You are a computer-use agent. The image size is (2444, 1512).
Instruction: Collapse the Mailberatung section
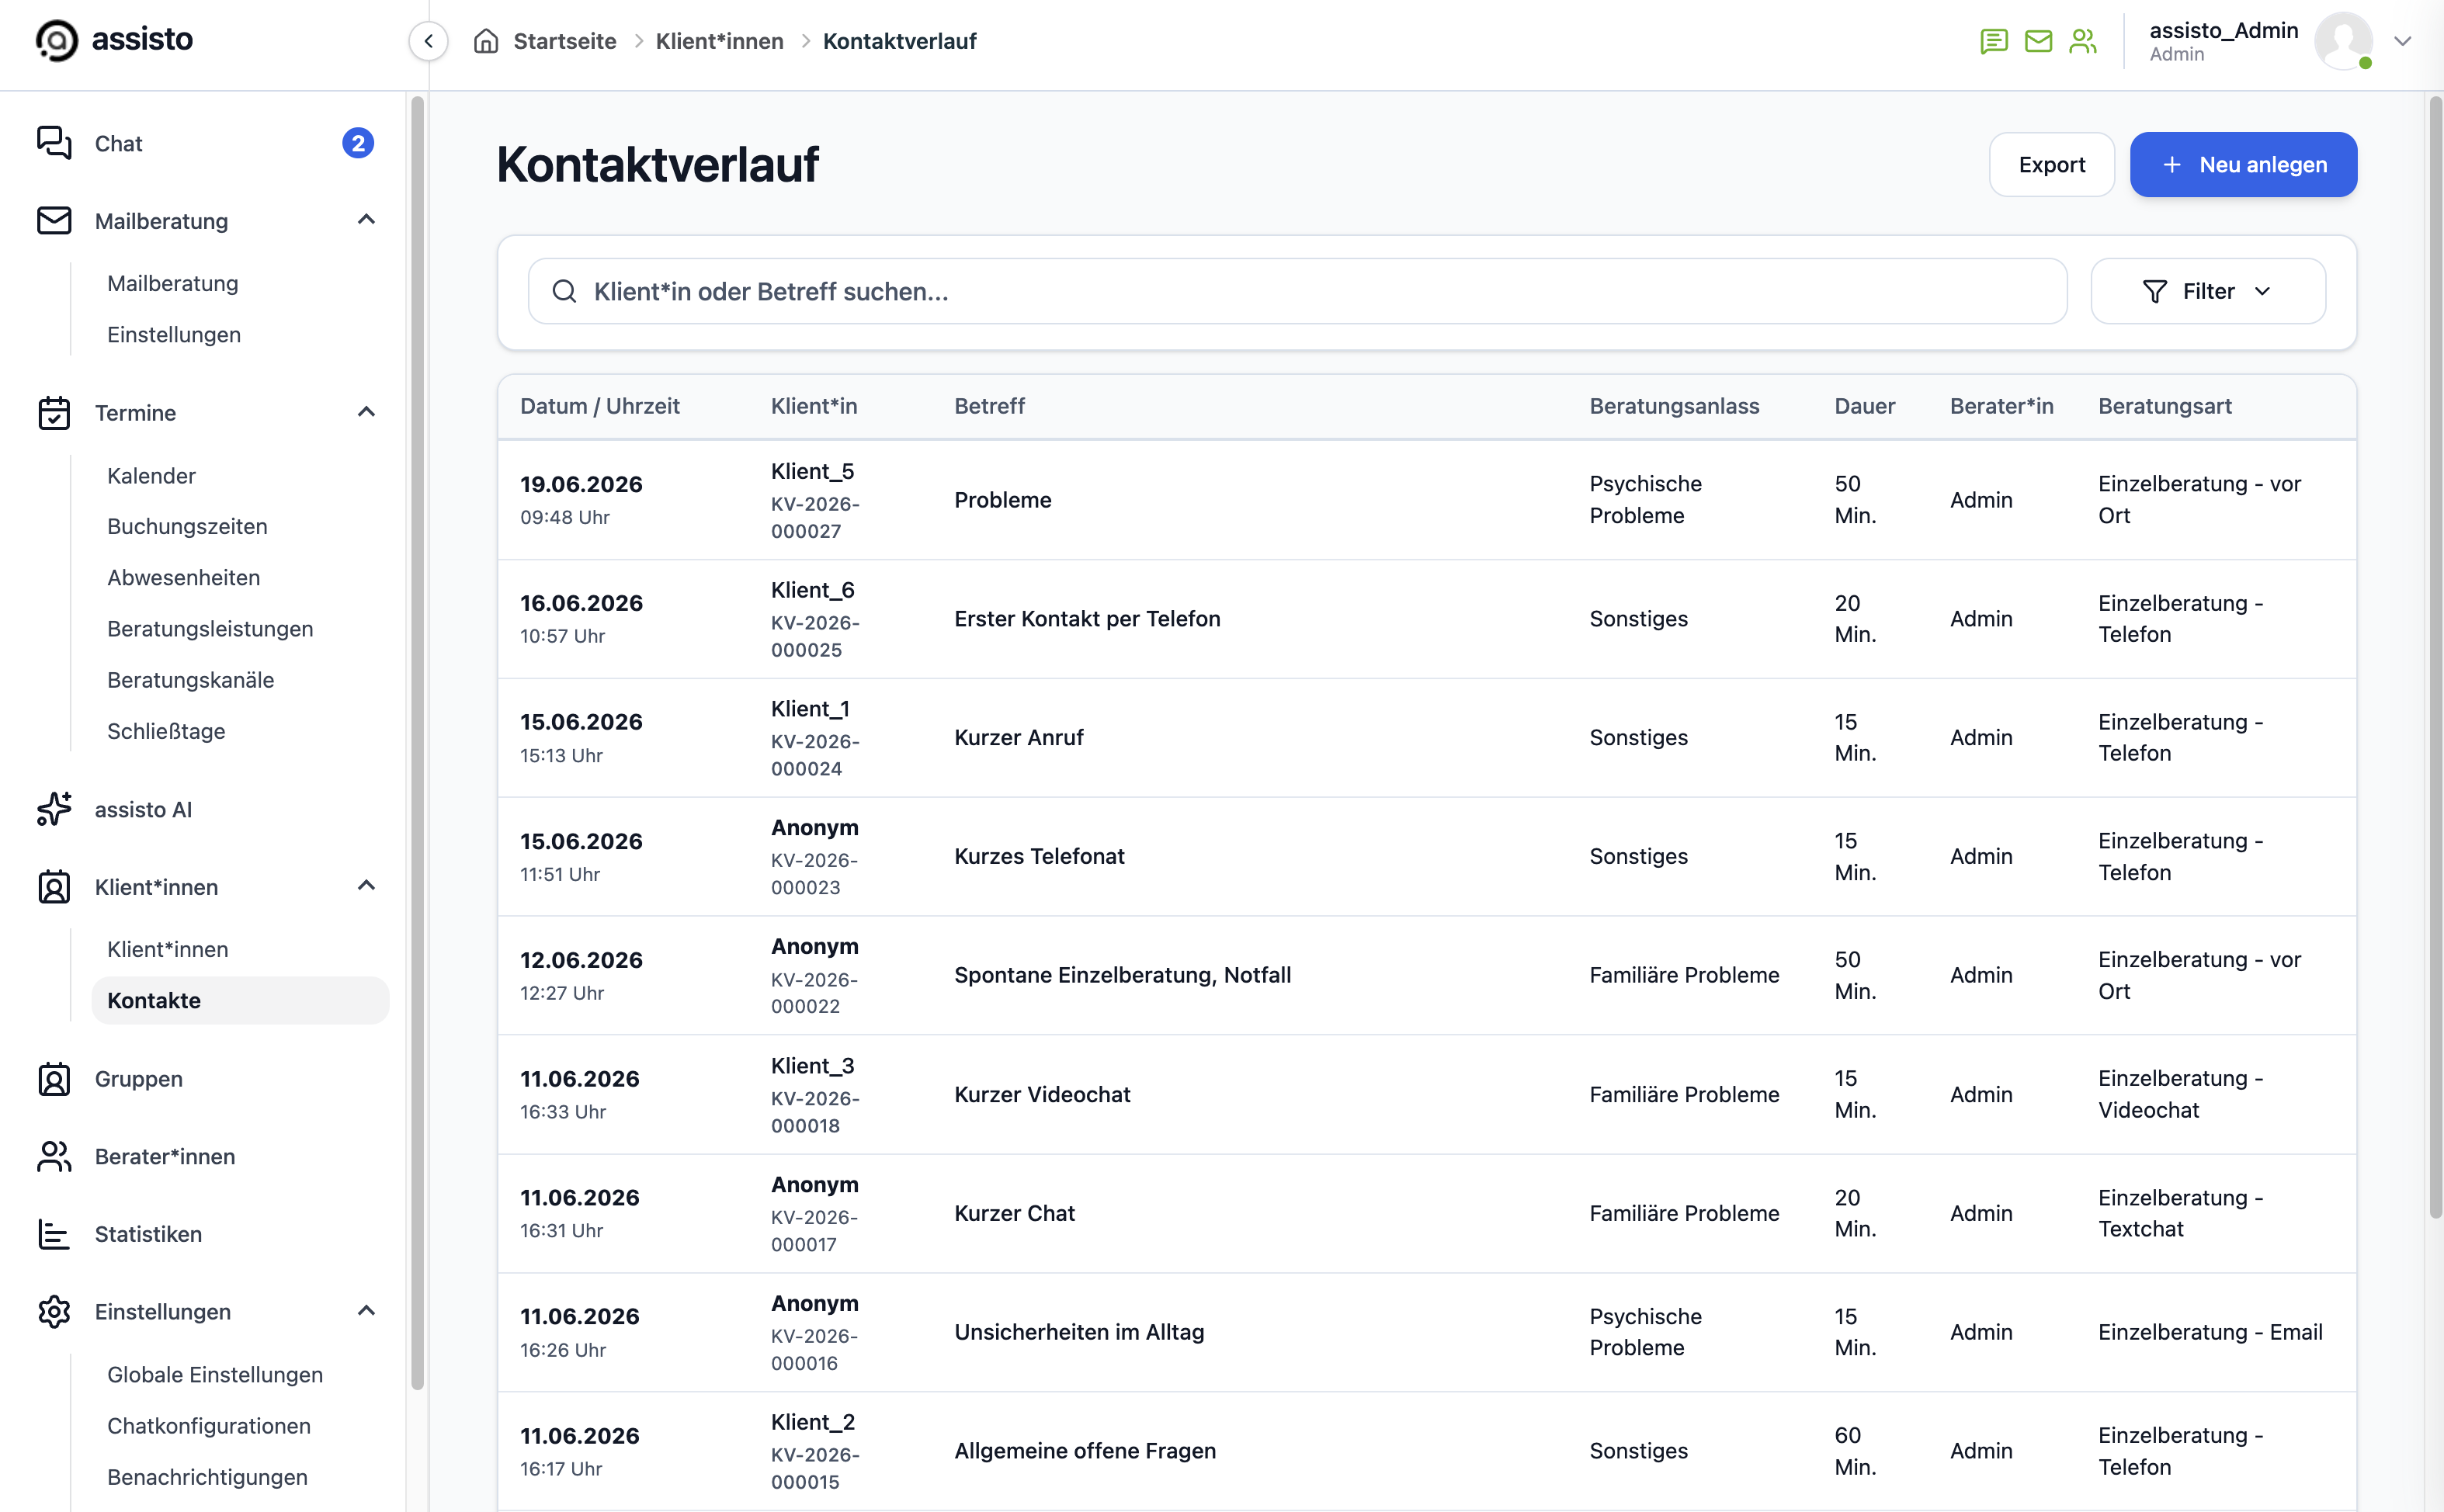coord(366,220)
